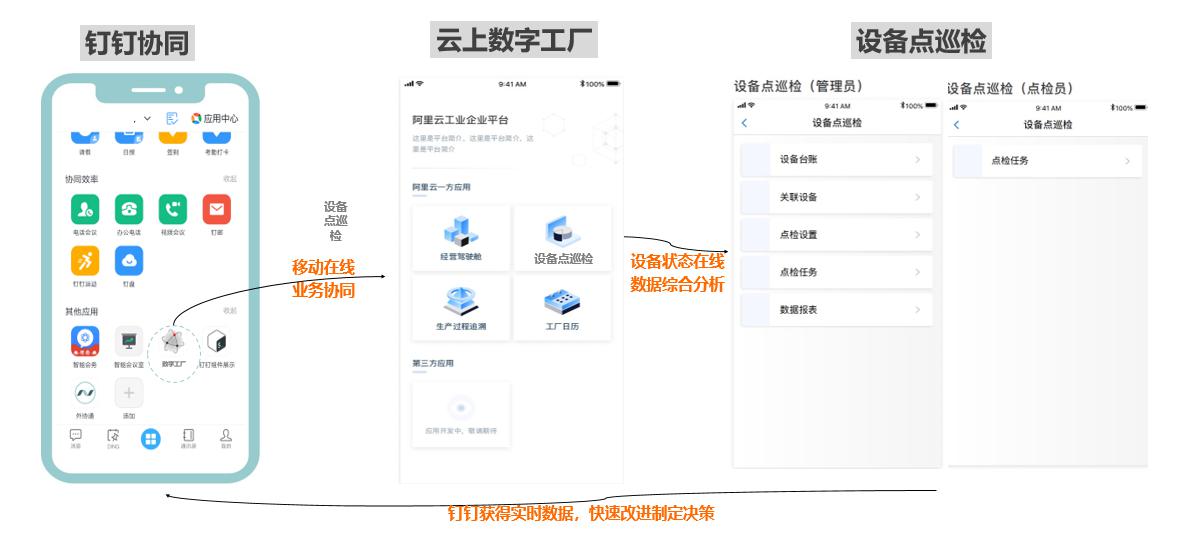Switch to the 我的 profile tab
Viewport: 1182px width, 547px height.
[225, 439]
